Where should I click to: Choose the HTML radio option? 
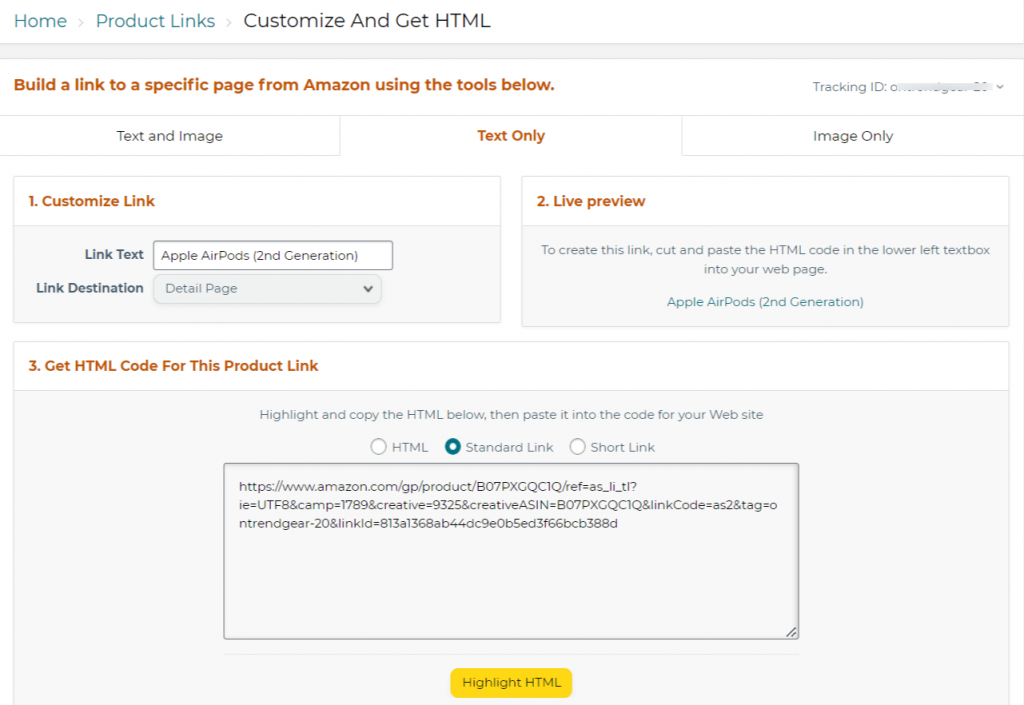tap(378, 447)
